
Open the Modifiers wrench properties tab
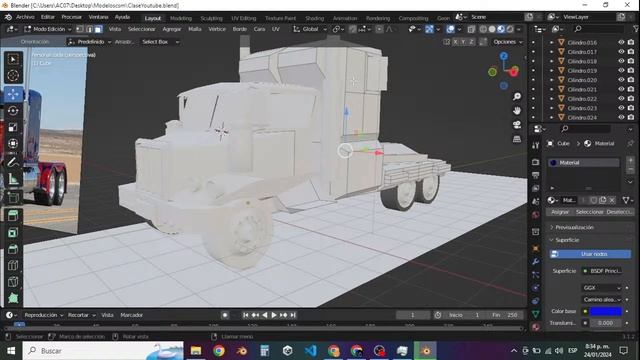[x=536, y=261]
